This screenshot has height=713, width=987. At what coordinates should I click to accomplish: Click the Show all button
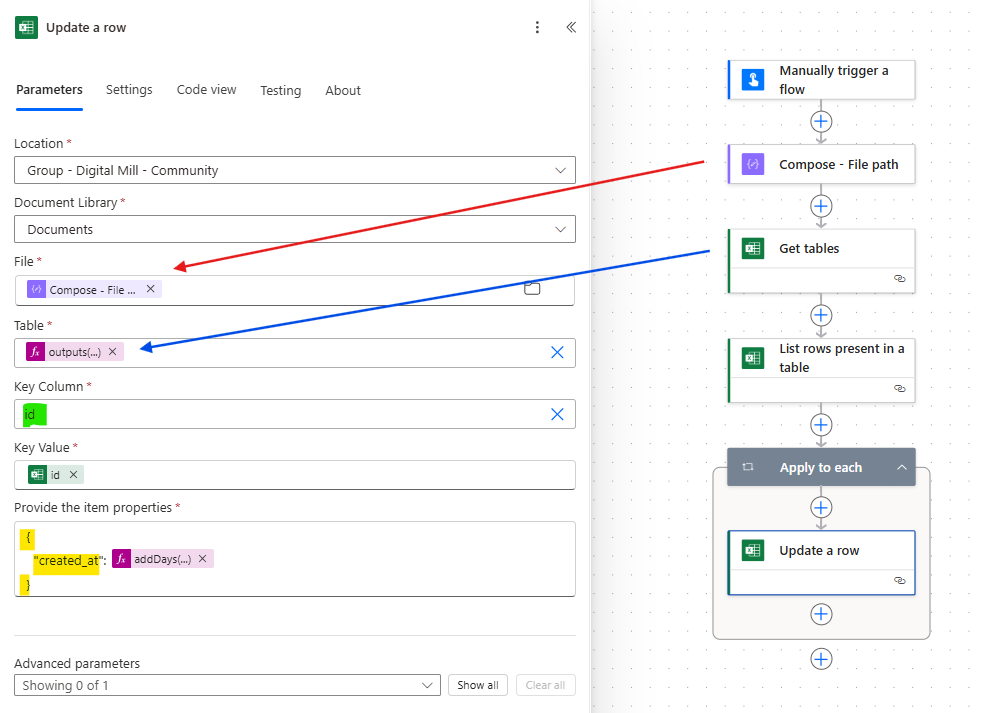477,685
